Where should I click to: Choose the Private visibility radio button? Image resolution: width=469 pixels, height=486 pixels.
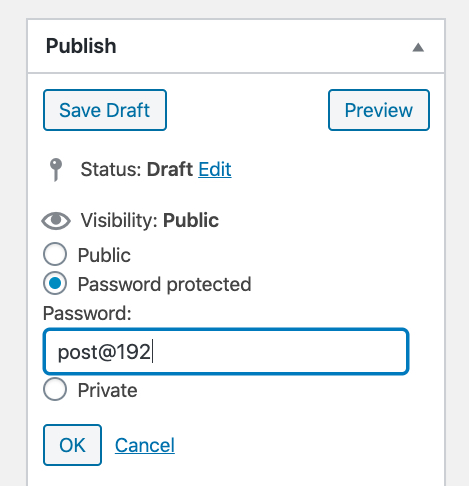[x=55, y=389]
